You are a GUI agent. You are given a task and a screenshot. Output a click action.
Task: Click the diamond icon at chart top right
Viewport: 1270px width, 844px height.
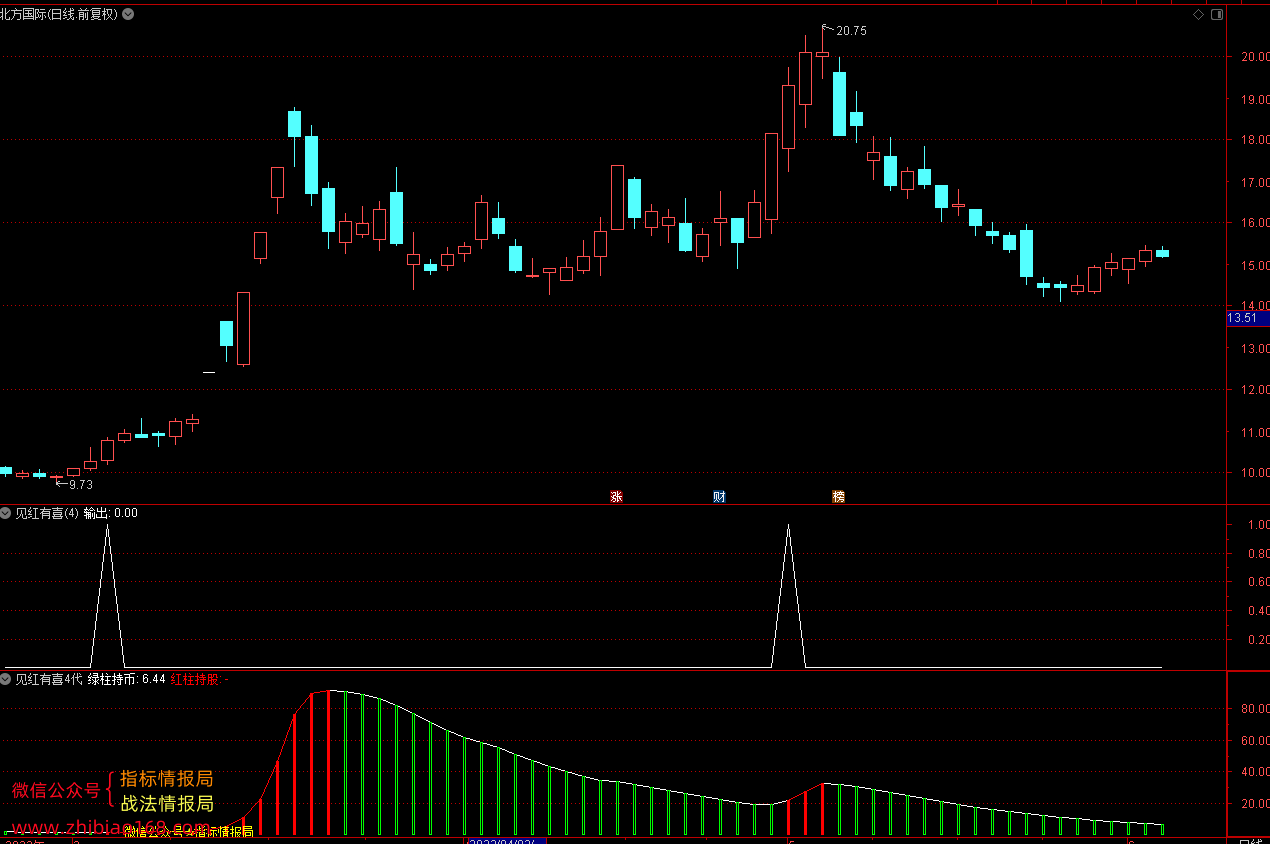pos(1199,15)
